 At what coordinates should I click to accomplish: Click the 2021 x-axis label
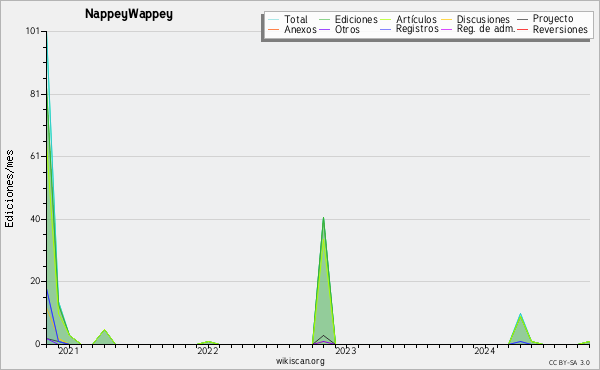coord(68,350)
